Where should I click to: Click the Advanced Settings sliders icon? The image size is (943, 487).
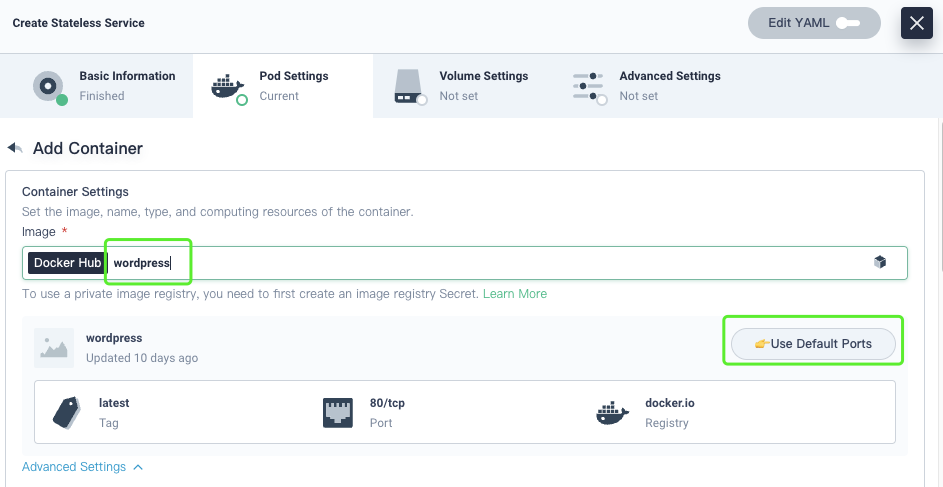(588, 86)
